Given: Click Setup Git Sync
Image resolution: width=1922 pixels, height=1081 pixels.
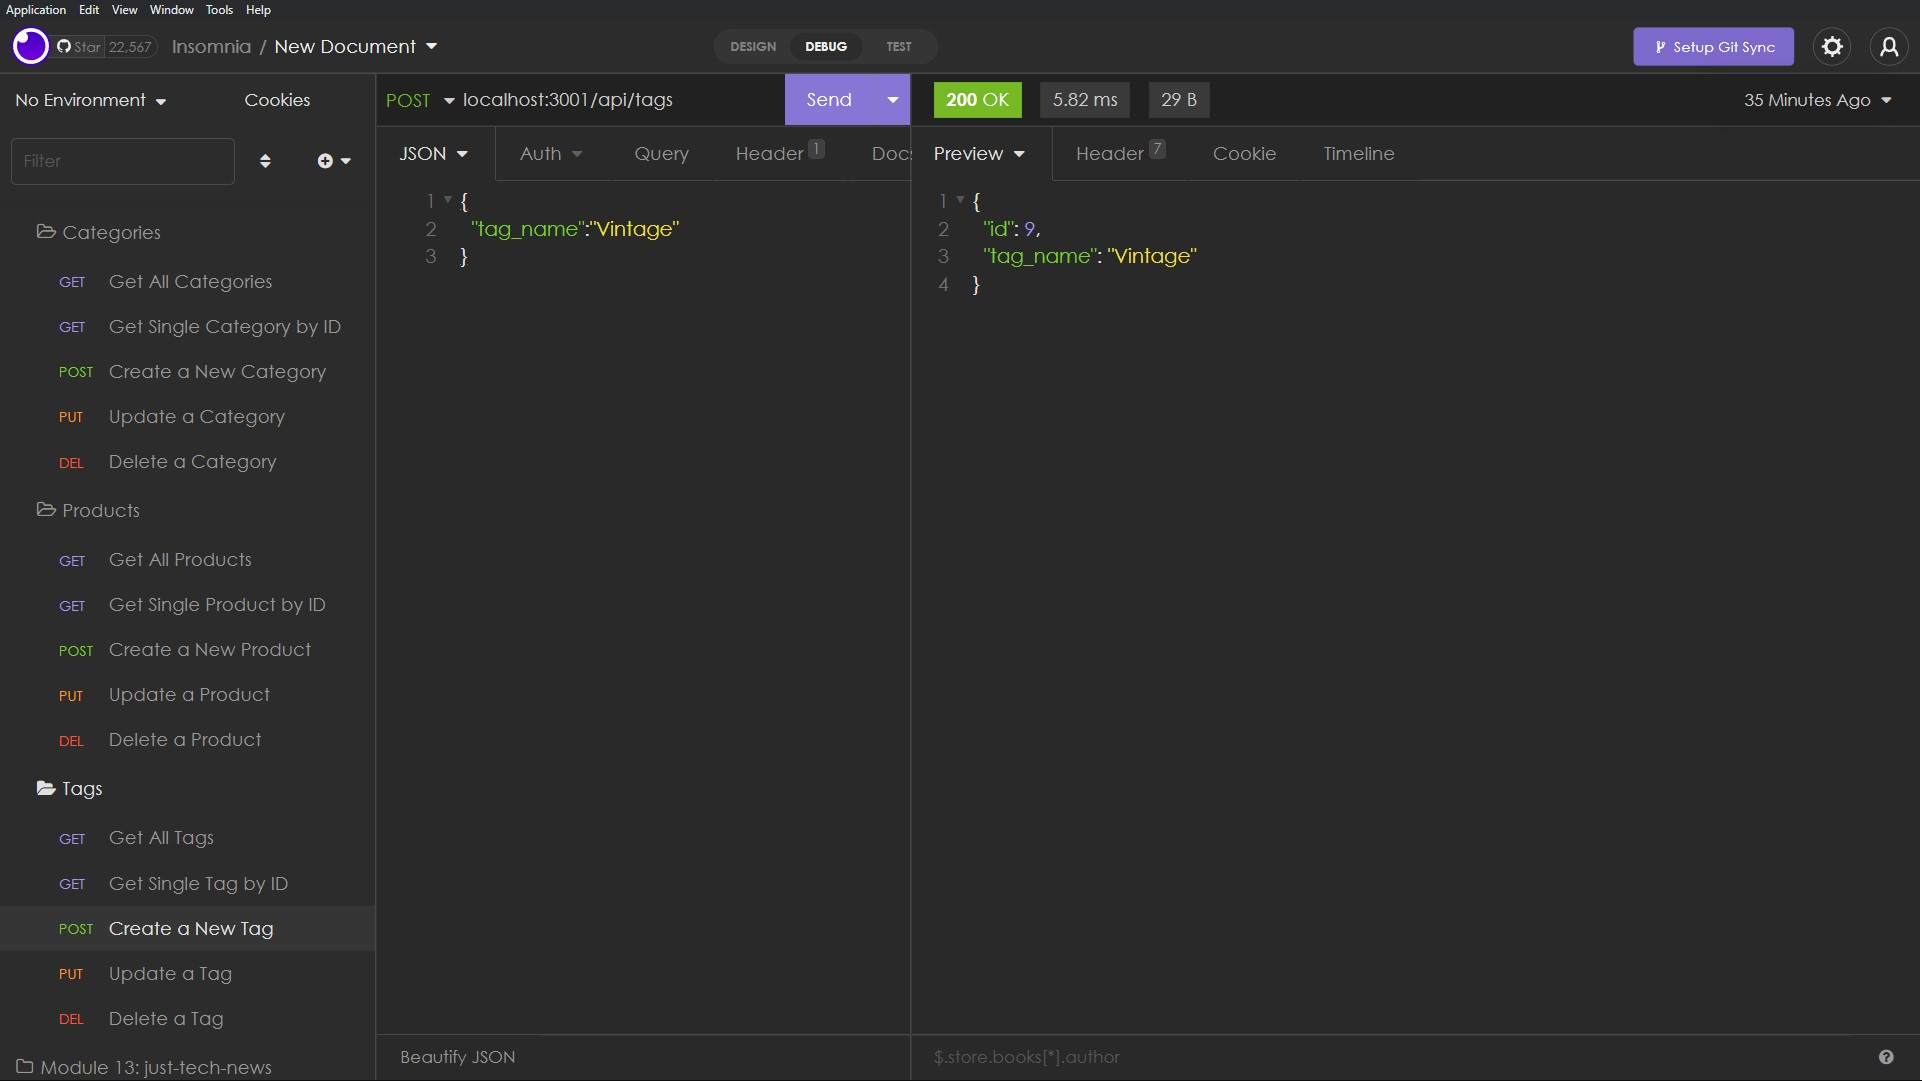Looking at the screenshot, I should (x=1714, y=46).
